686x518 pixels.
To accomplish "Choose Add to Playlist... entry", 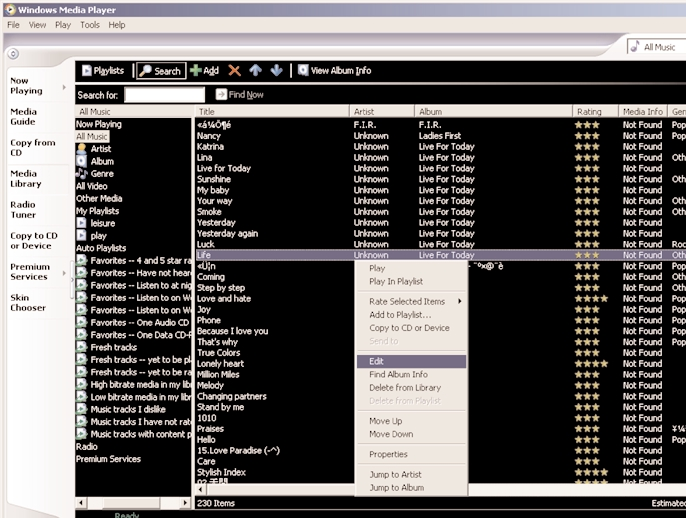I will pos(411,315).
